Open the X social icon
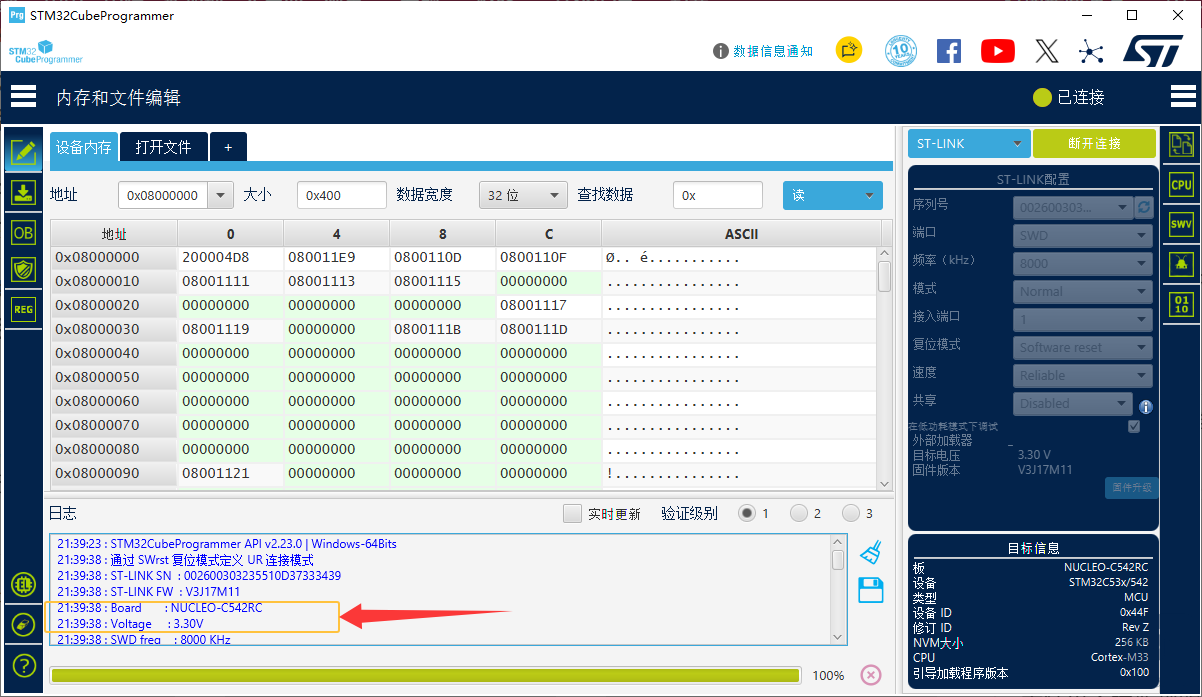Image resolution: width=1202 pixels, height=697 pixels. (x=1047, y=50)
